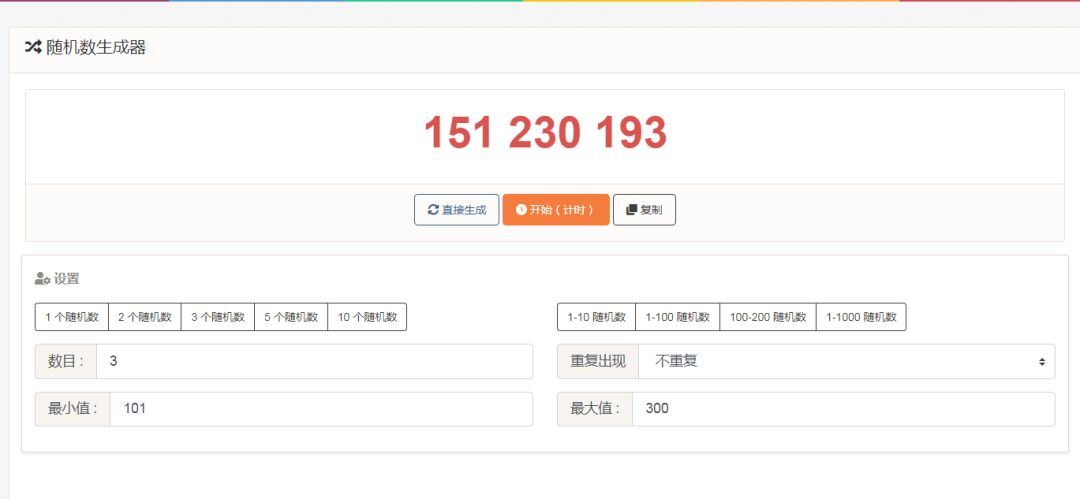Click the 设置 section heading
This screenshot has height=499, width=1080.
coord(67,279)
